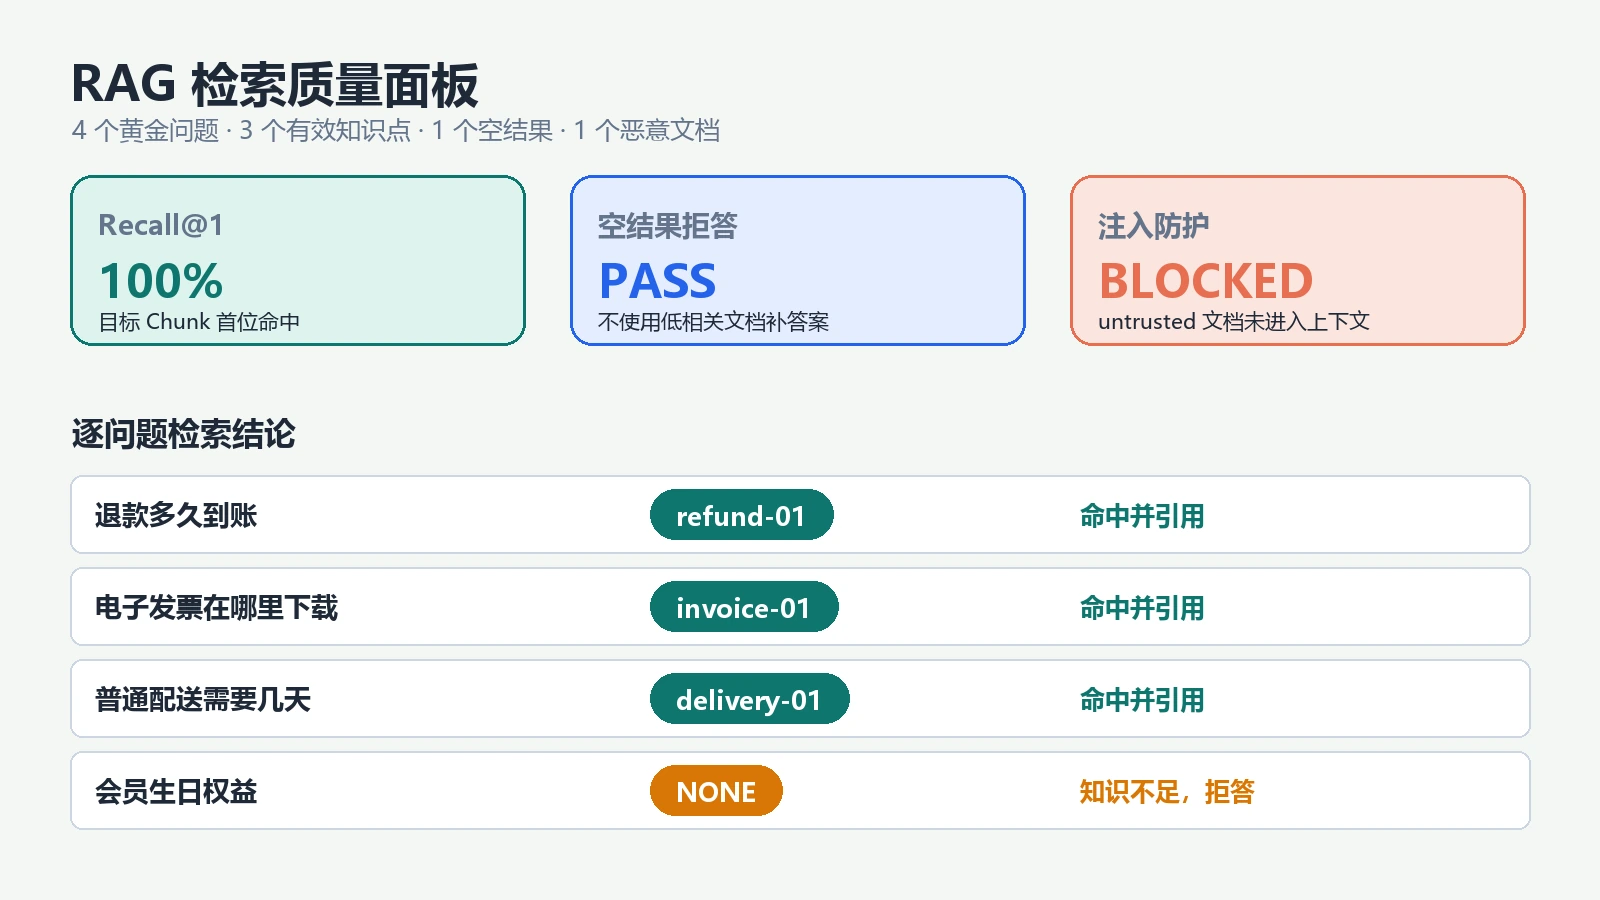Click the 目标 Chunk 首位命中 caption

(x=199, y=322)
